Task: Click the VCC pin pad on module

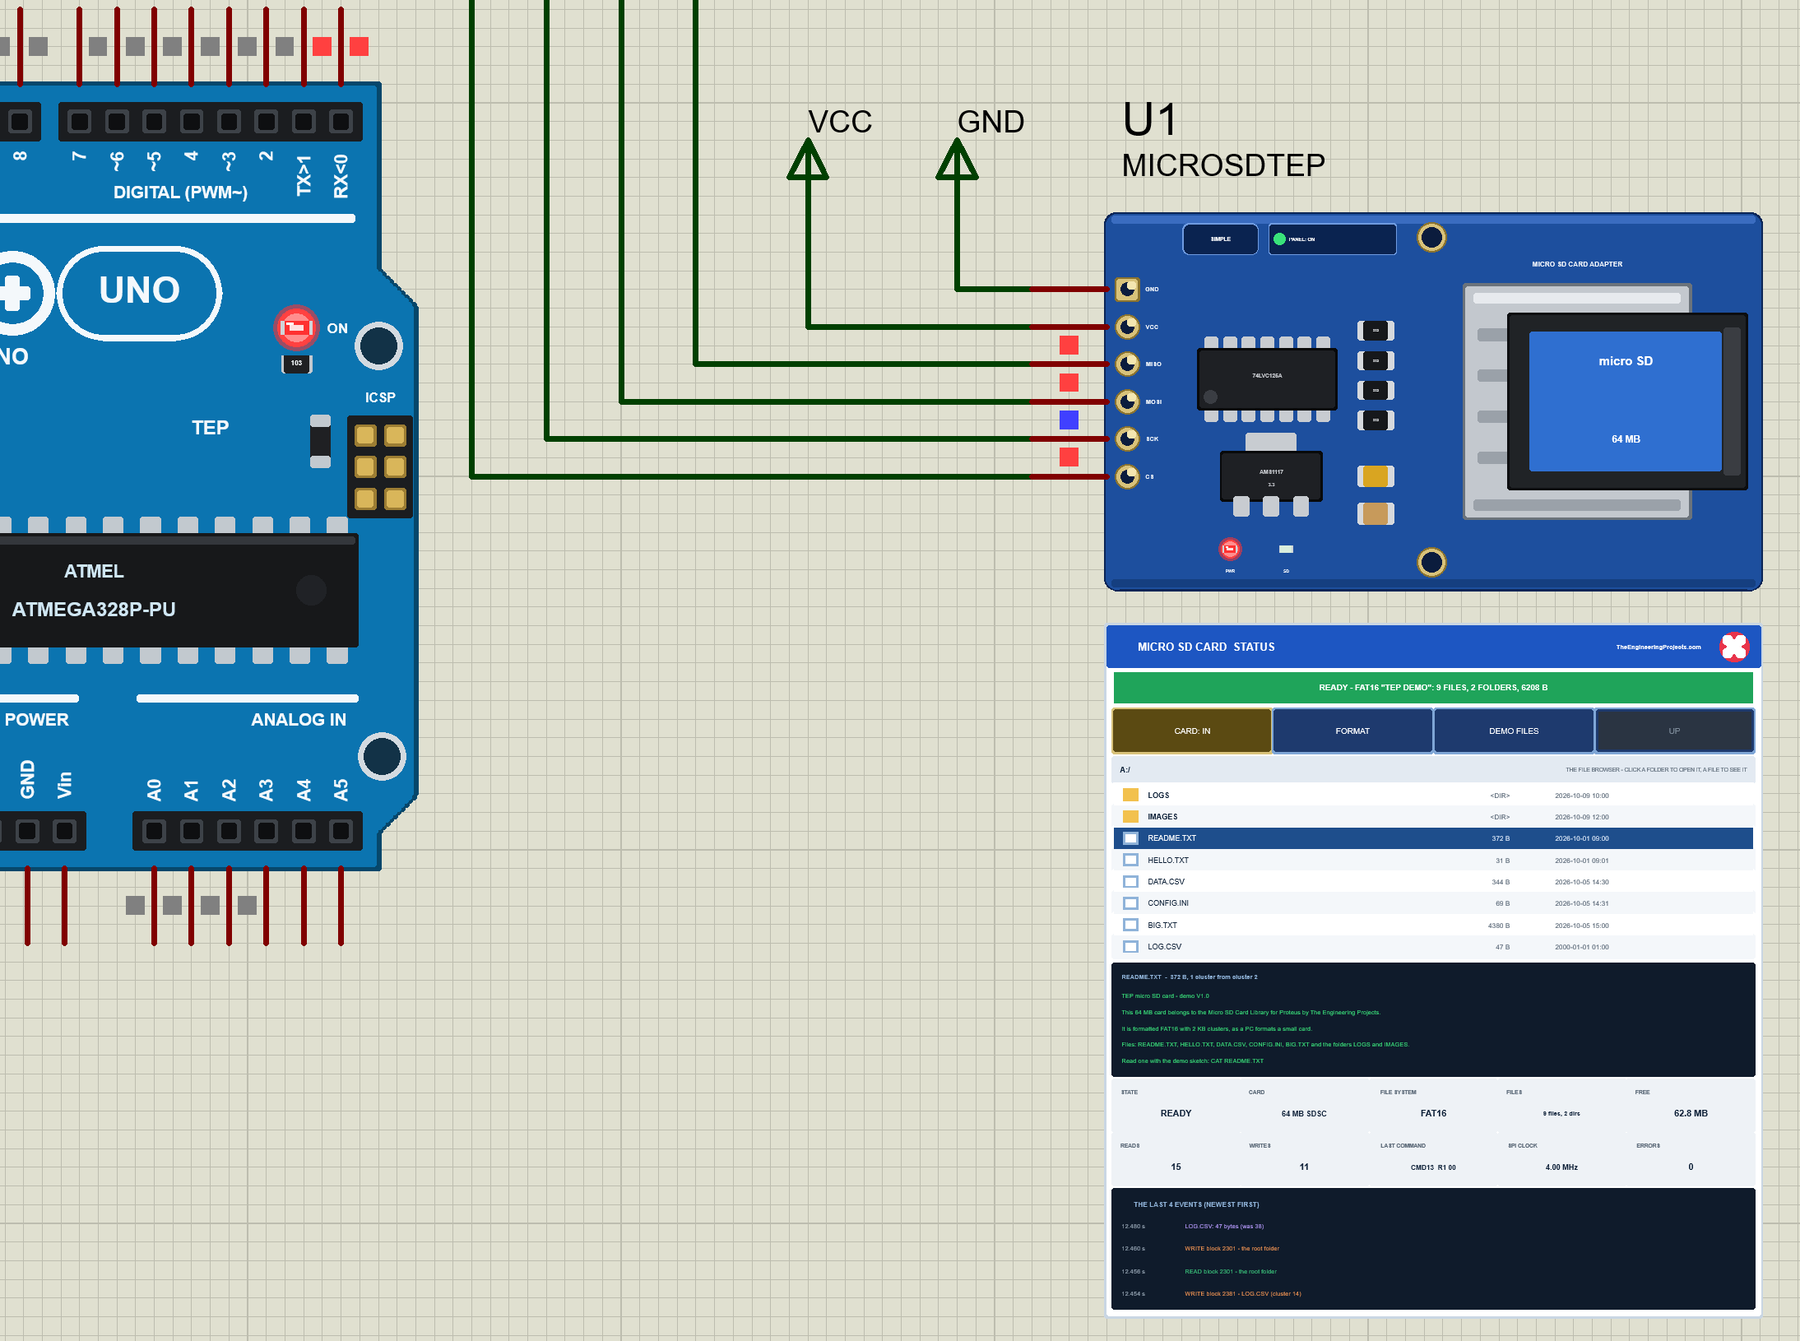Action: [x=1127, y=326]
